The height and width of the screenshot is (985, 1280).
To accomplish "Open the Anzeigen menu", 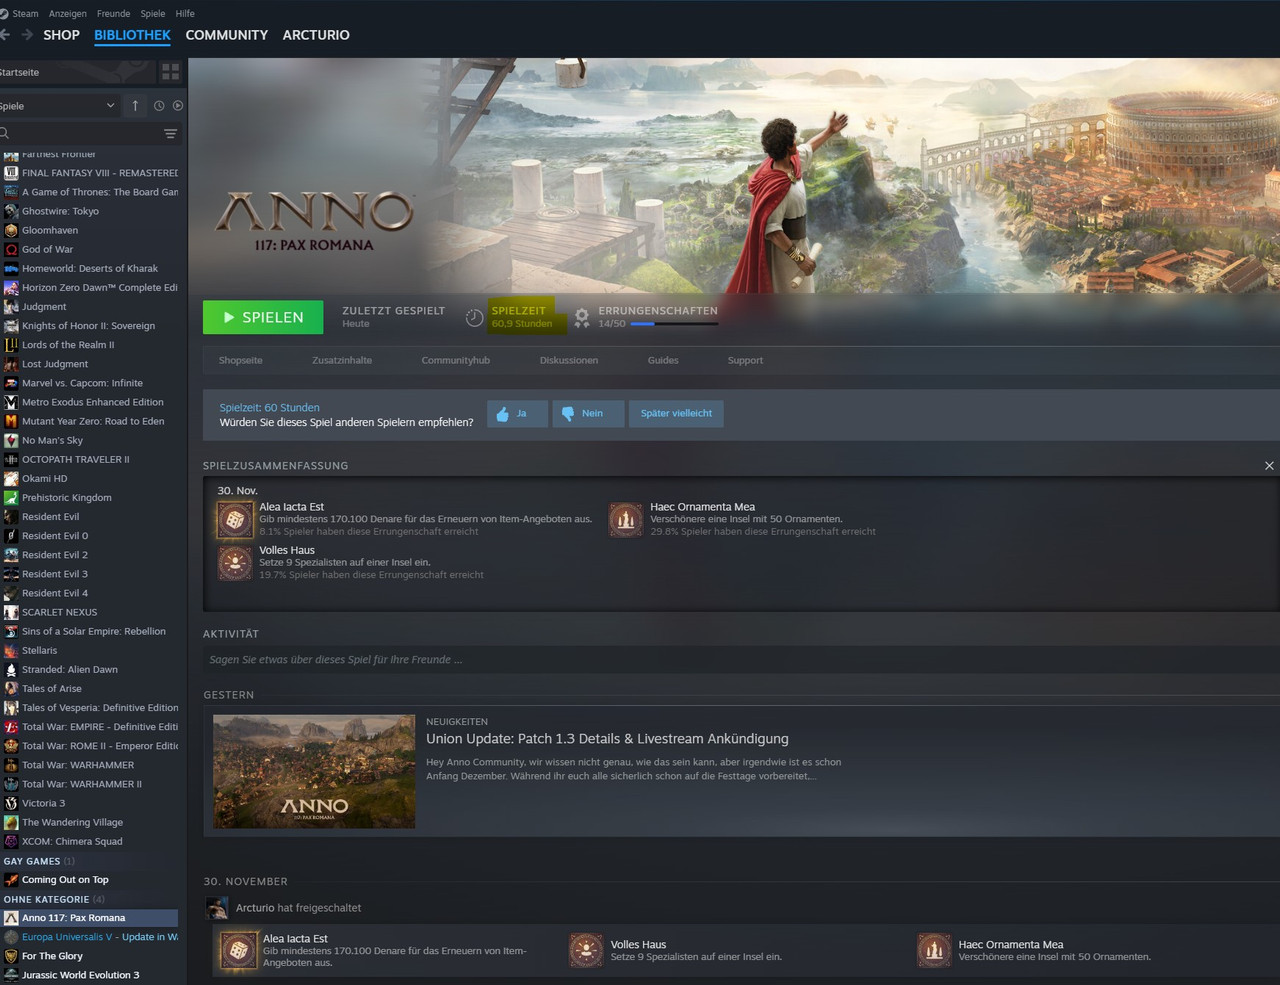I will coord(67,13).
